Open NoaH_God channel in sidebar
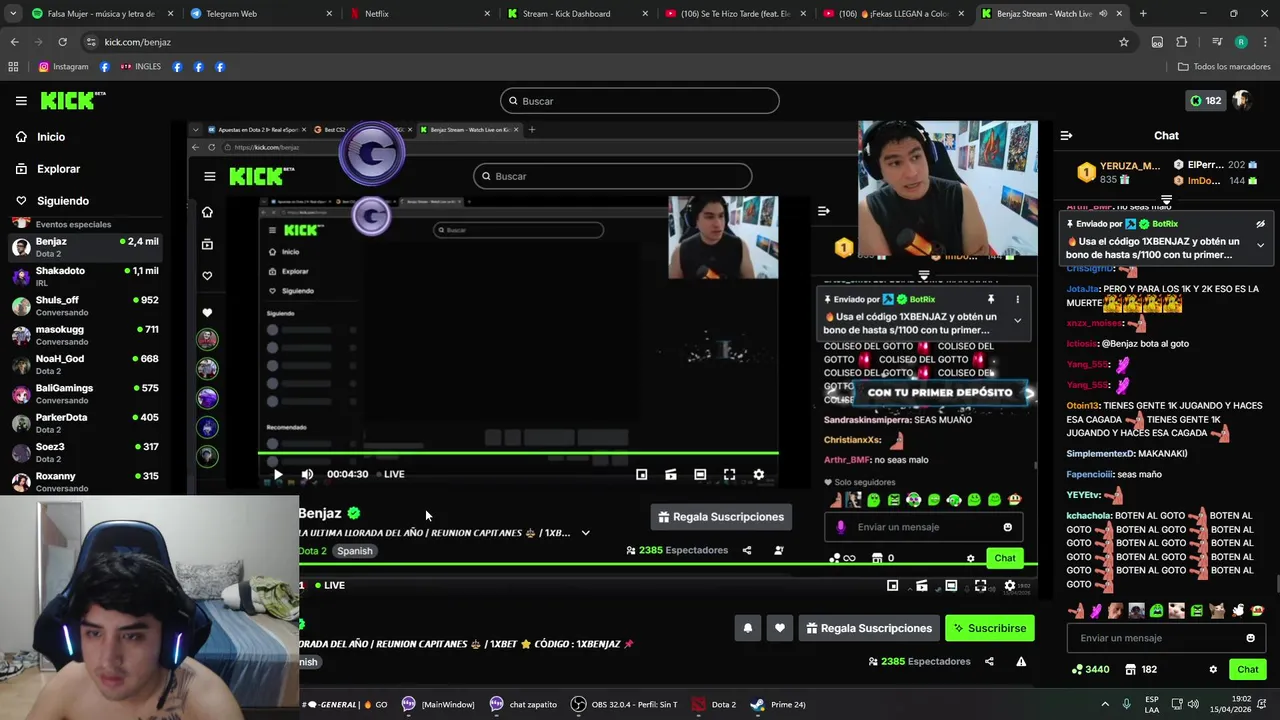This screenshot has height=720, width=1280. [85, 364]
